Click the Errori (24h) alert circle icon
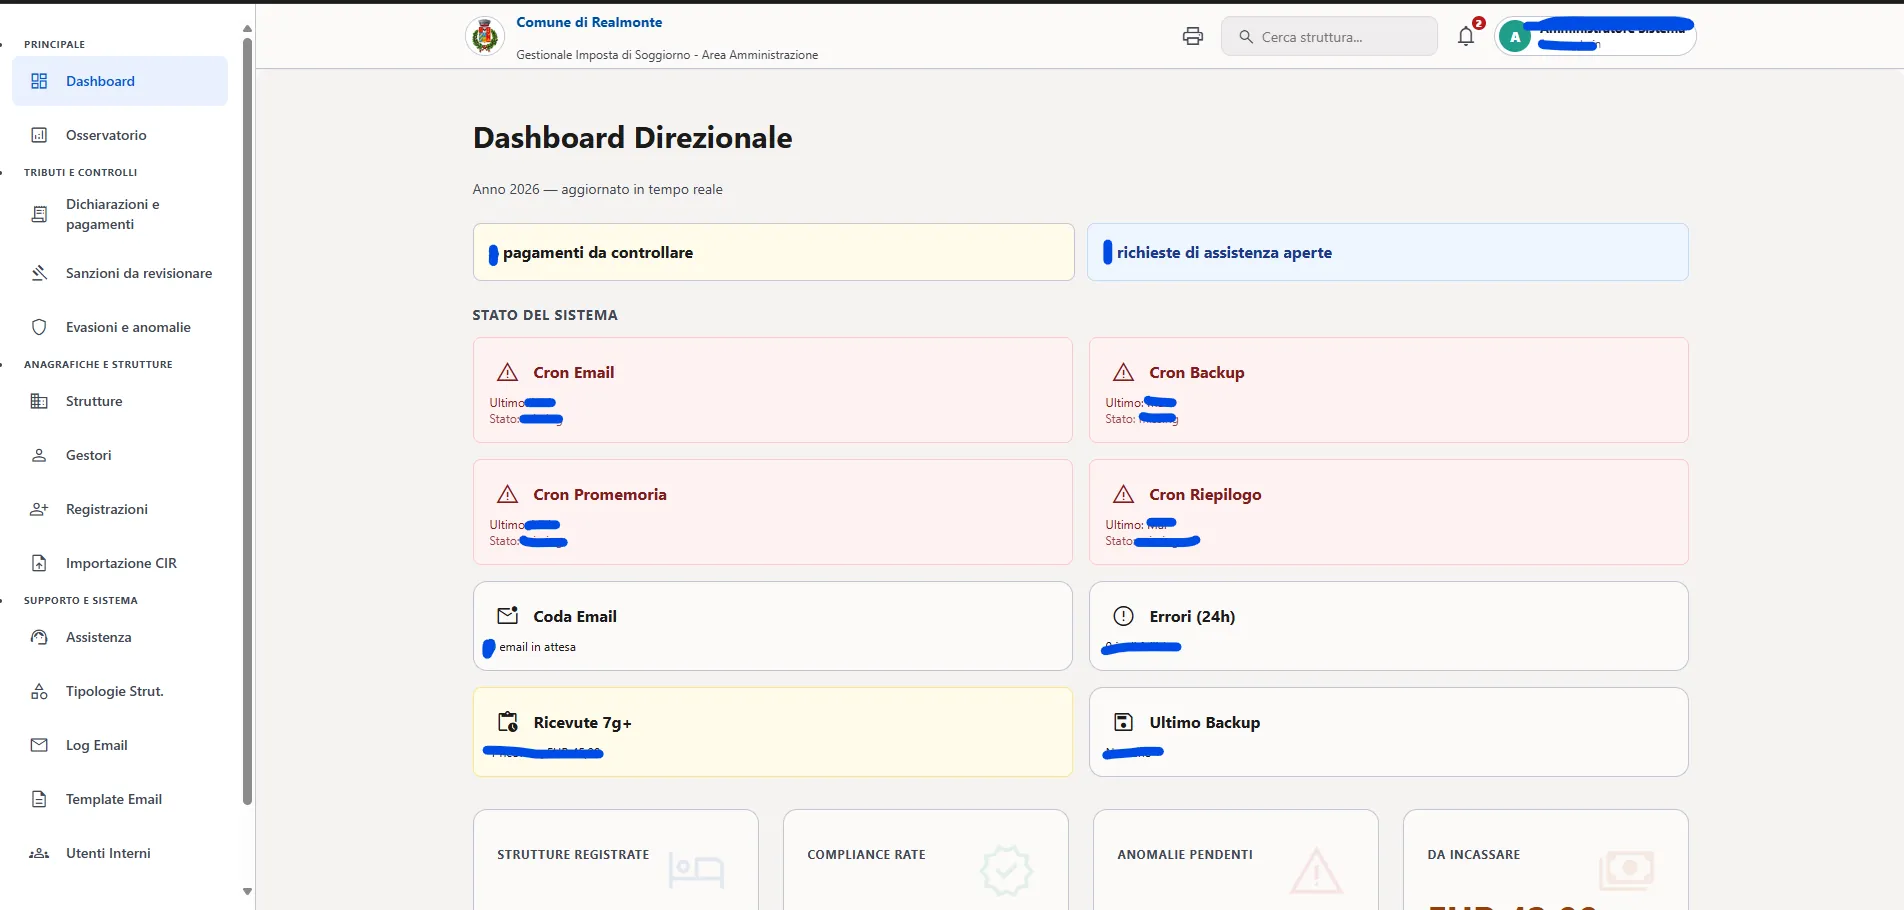Screen dimensions: 1904x910 coord(1124,616)
